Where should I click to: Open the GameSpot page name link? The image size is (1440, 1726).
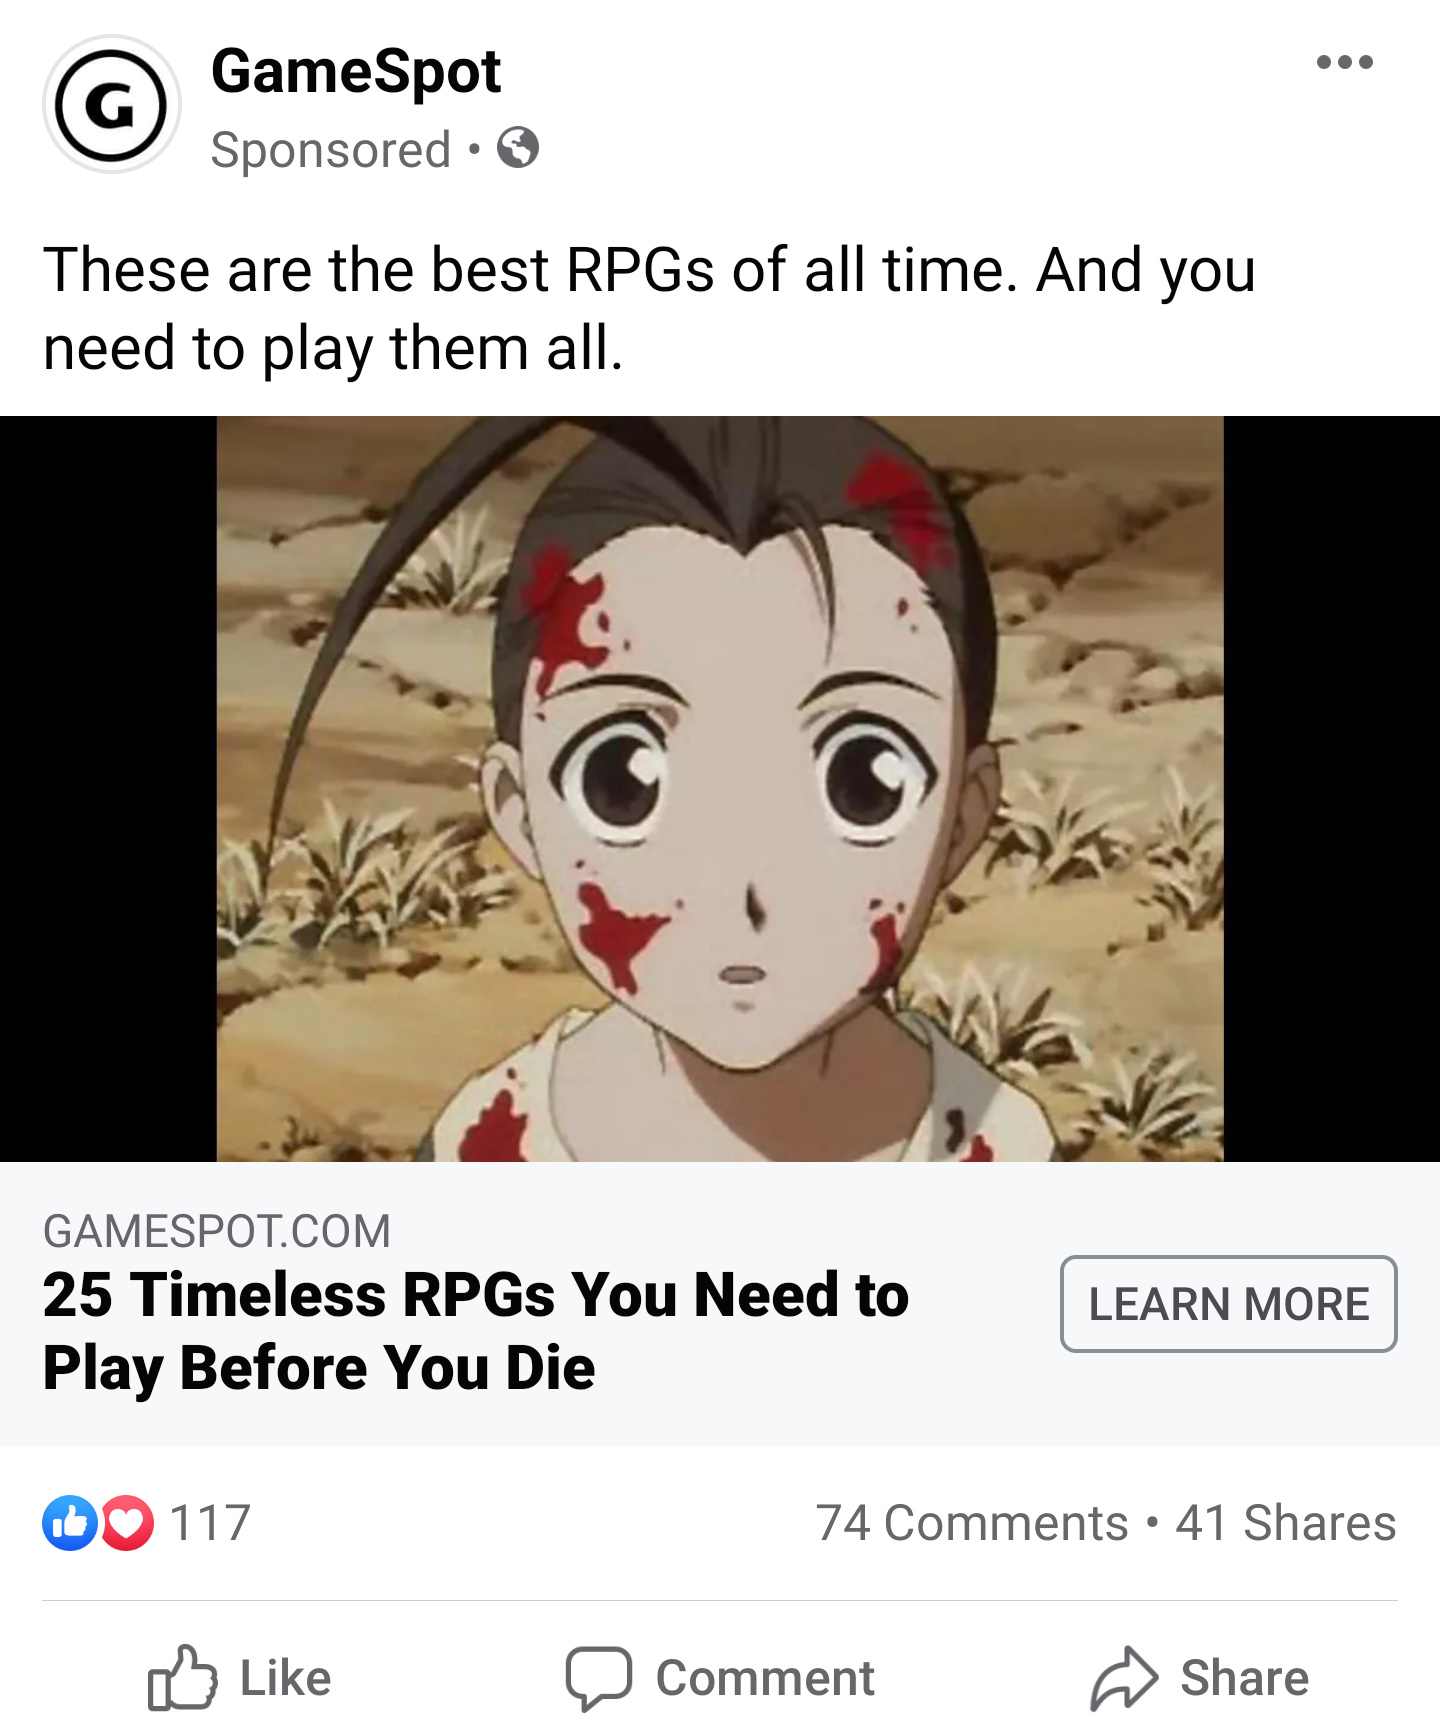356,72
